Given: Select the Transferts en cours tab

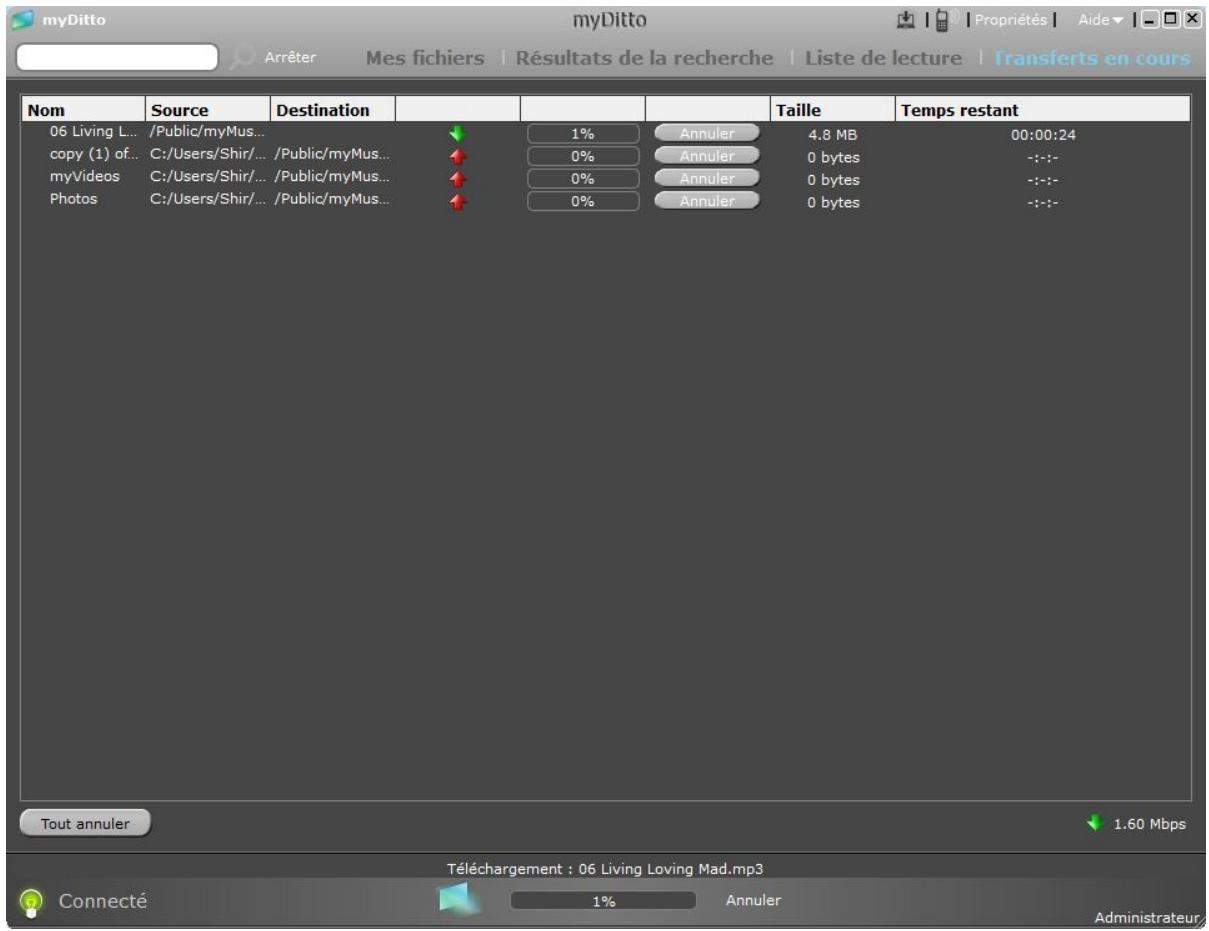Looking at the screenshot, I should (x=1093, y=58).
